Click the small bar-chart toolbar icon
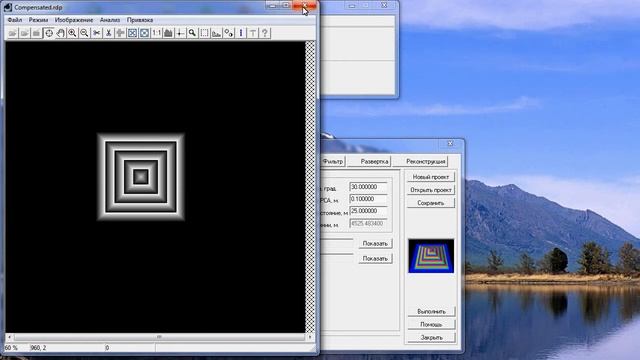The width and height of the screenshot is (640, 360). 216,33
